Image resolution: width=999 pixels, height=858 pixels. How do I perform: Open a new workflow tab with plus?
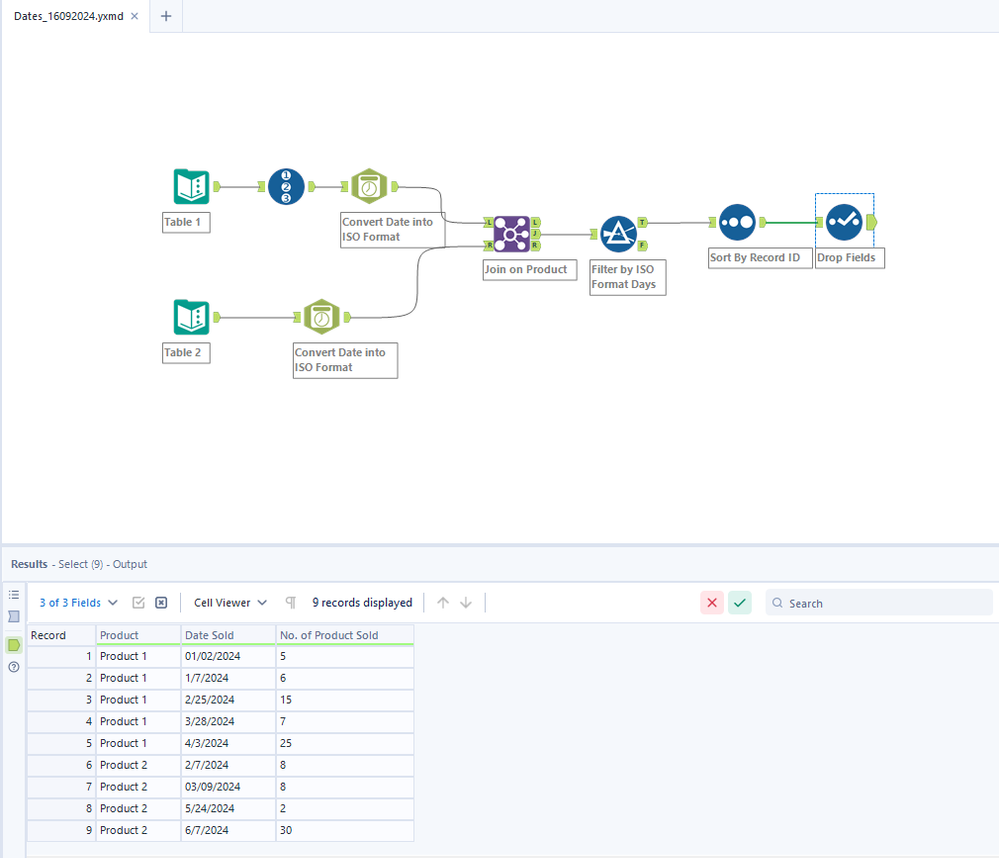click(x=166, y=16)
